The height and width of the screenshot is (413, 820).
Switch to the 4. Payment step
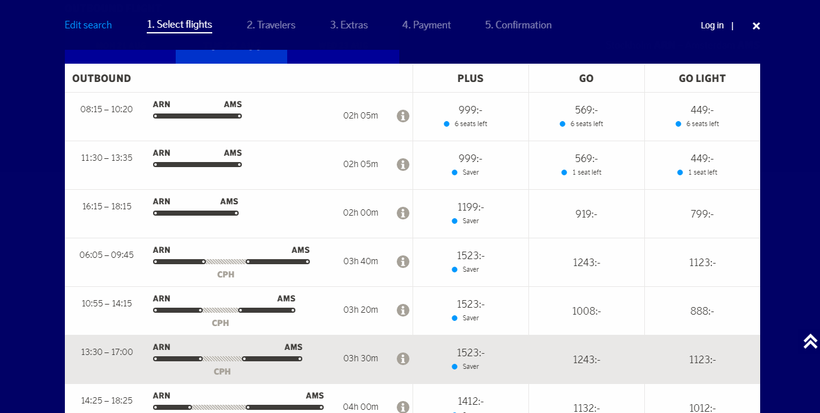pos(427,25)
